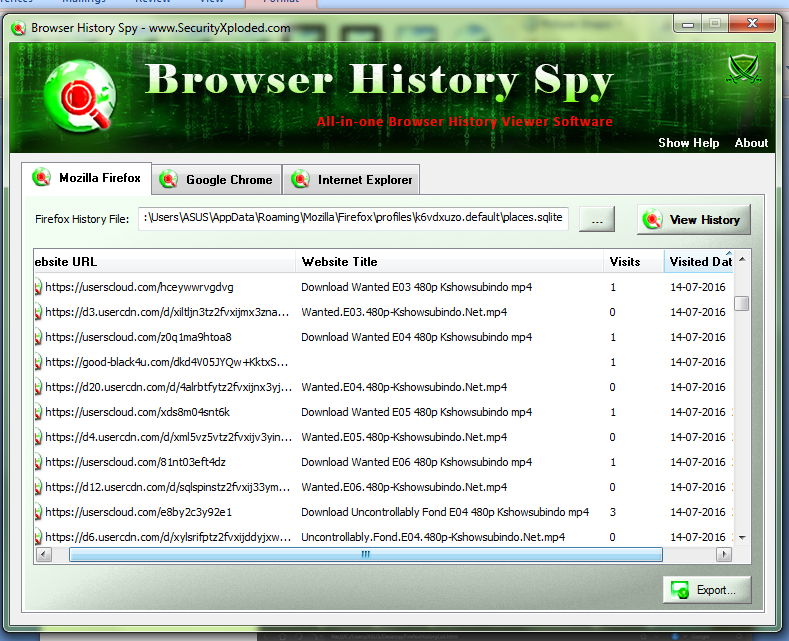Sort by Visits column header
Image resolution: width=789 pixels, height=641 pixels.
tap(634, 262)
